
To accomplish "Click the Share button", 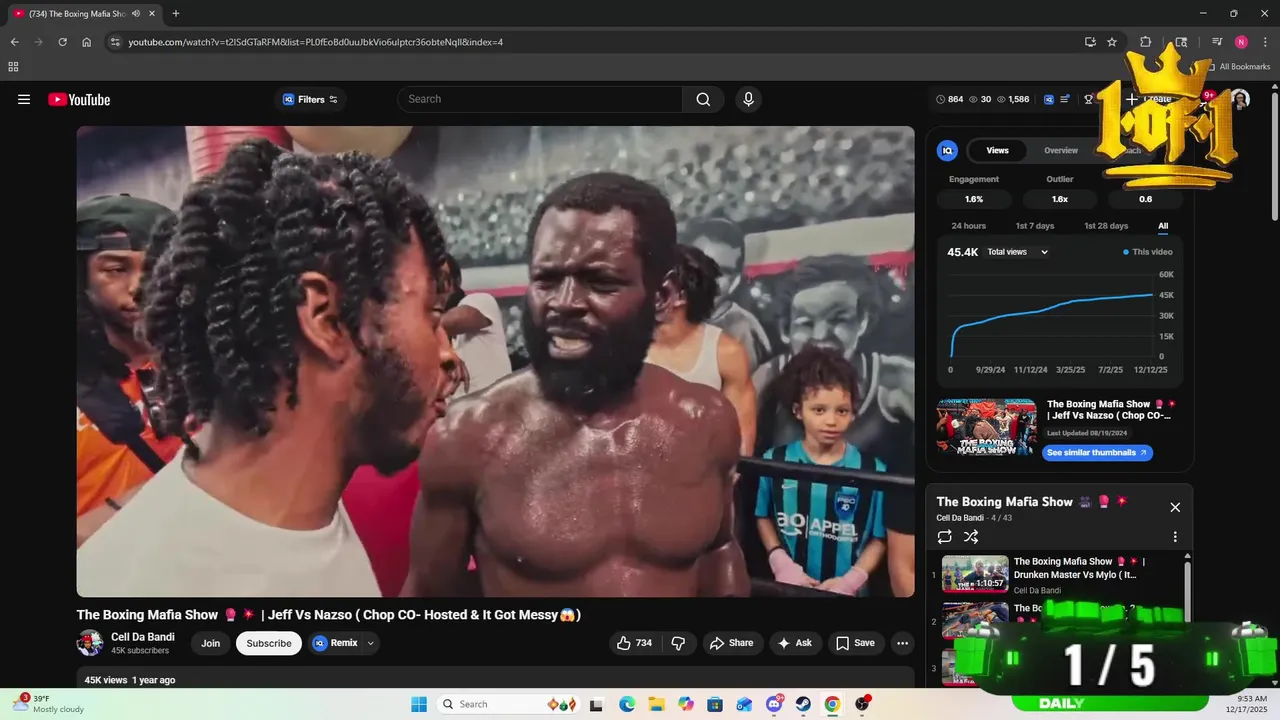I will click(732, 643).
